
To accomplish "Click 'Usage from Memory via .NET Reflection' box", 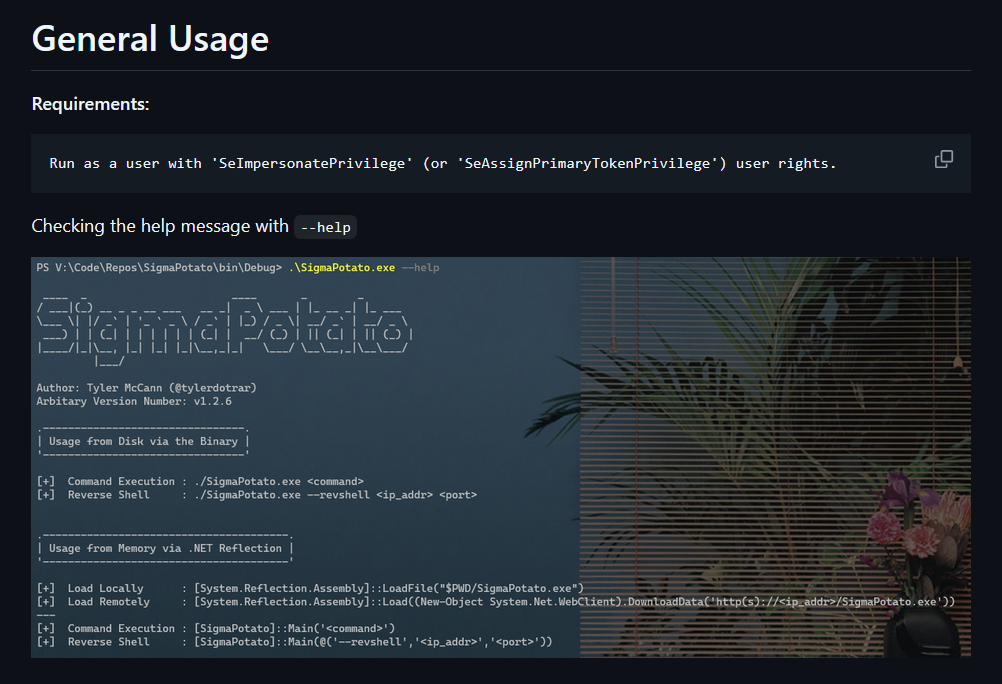I will (x=165, y=548).
